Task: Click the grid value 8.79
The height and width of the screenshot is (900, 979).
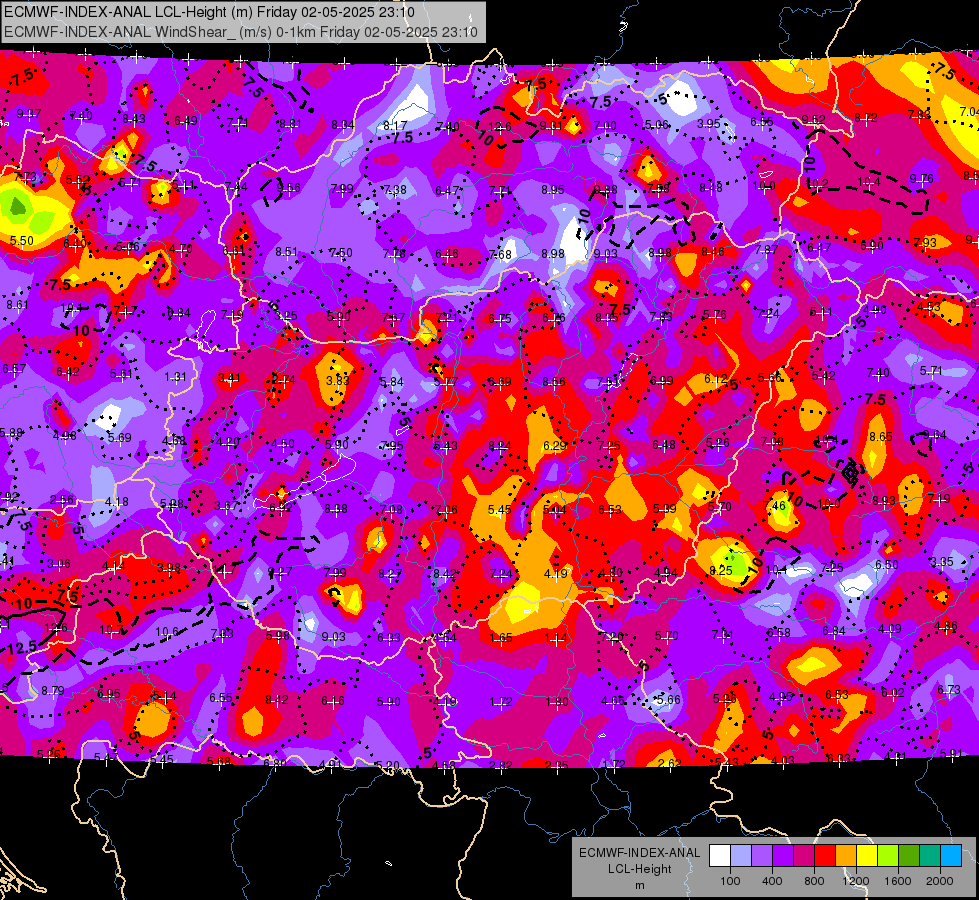Action: (53, 691)
